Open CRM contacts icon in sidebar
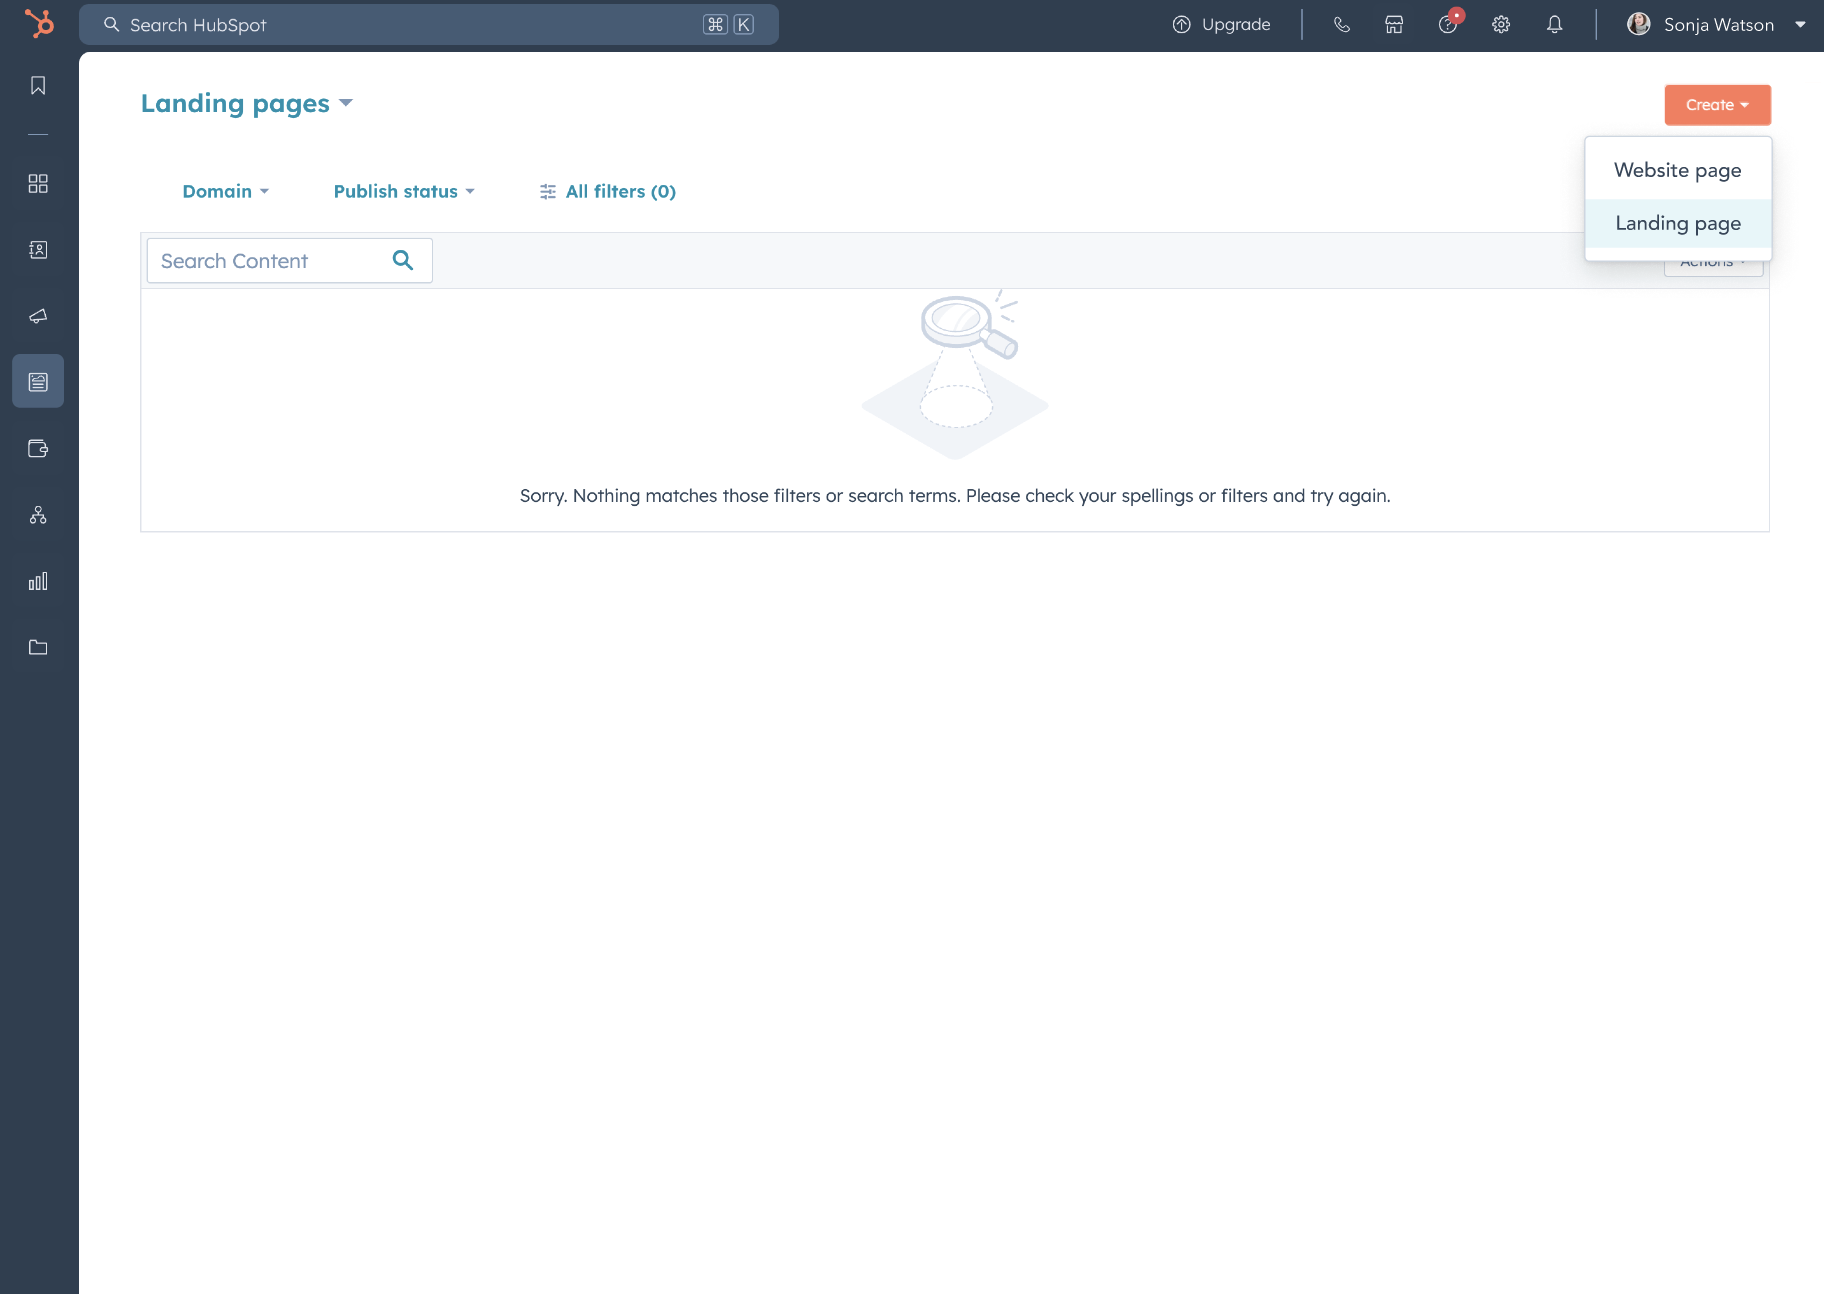The width and height of the screenshot is (1824, 1294). pos(38,250)
